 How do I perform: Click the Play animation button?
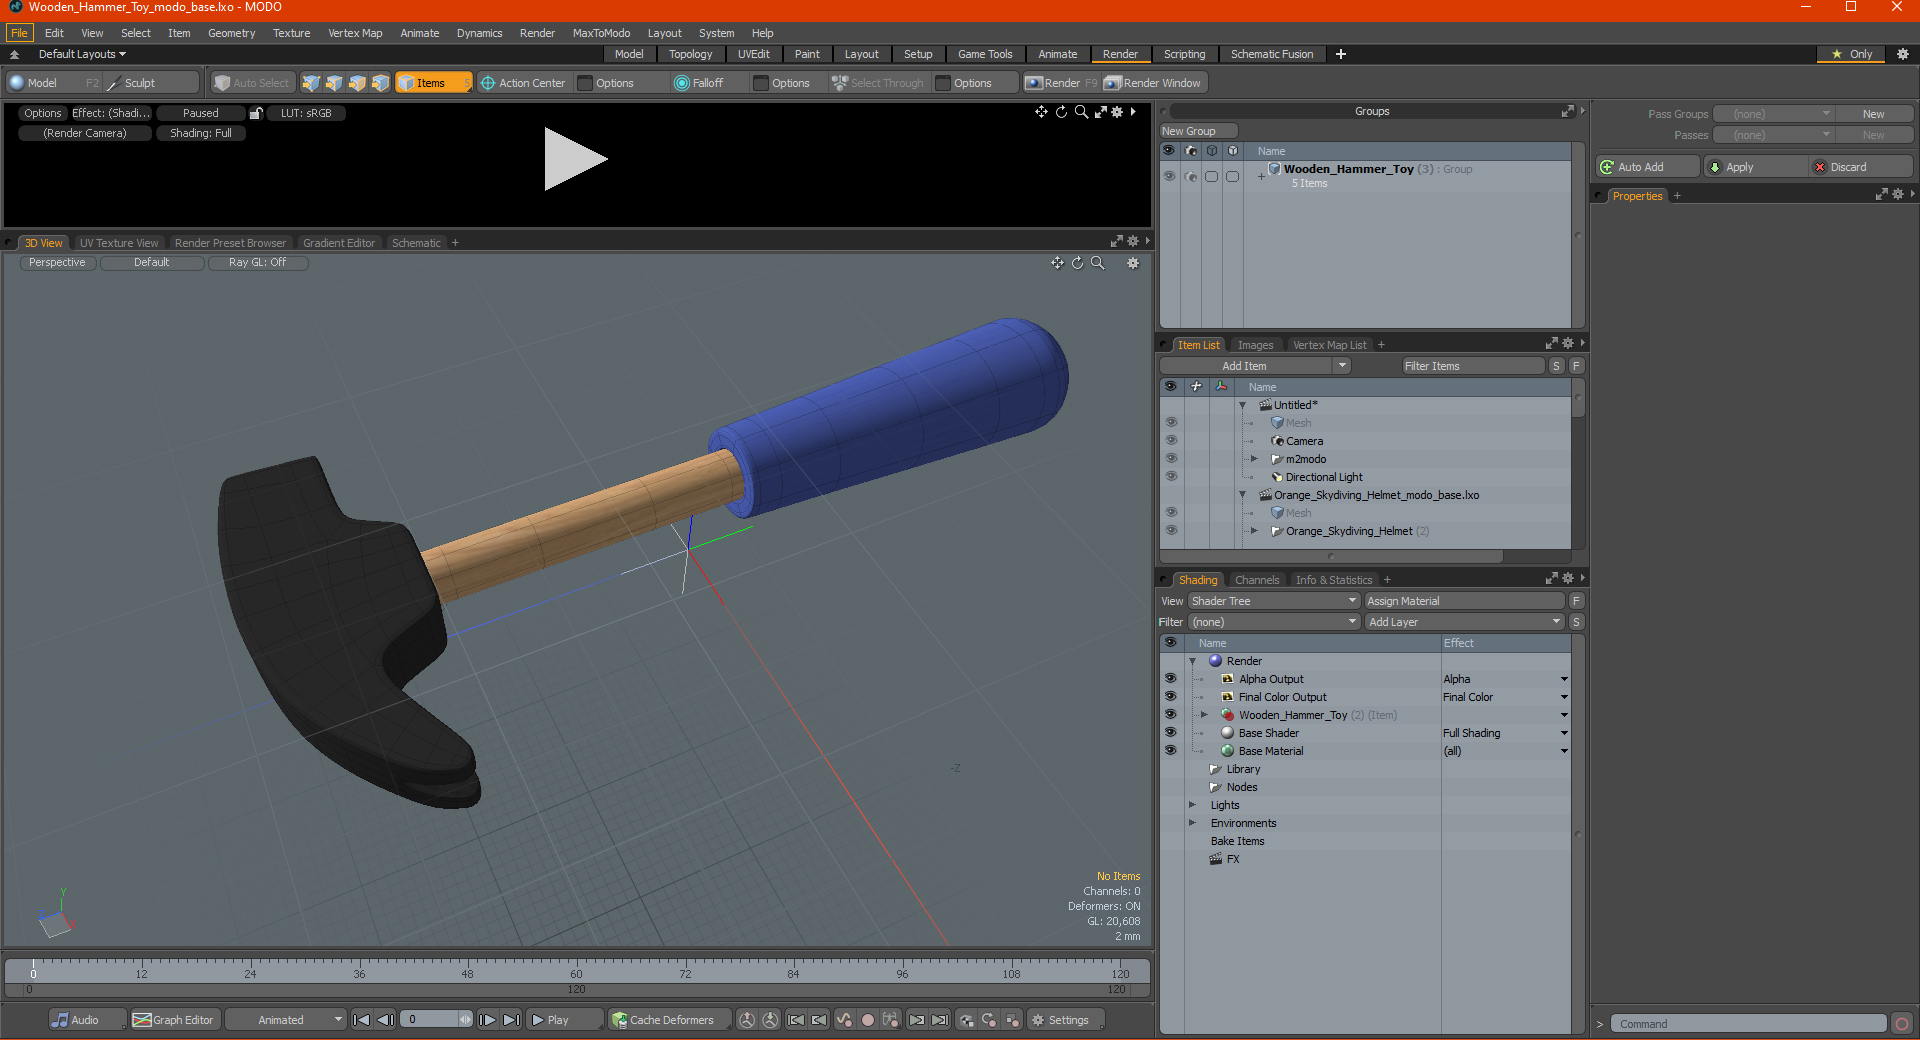(x=564, y=1020)
